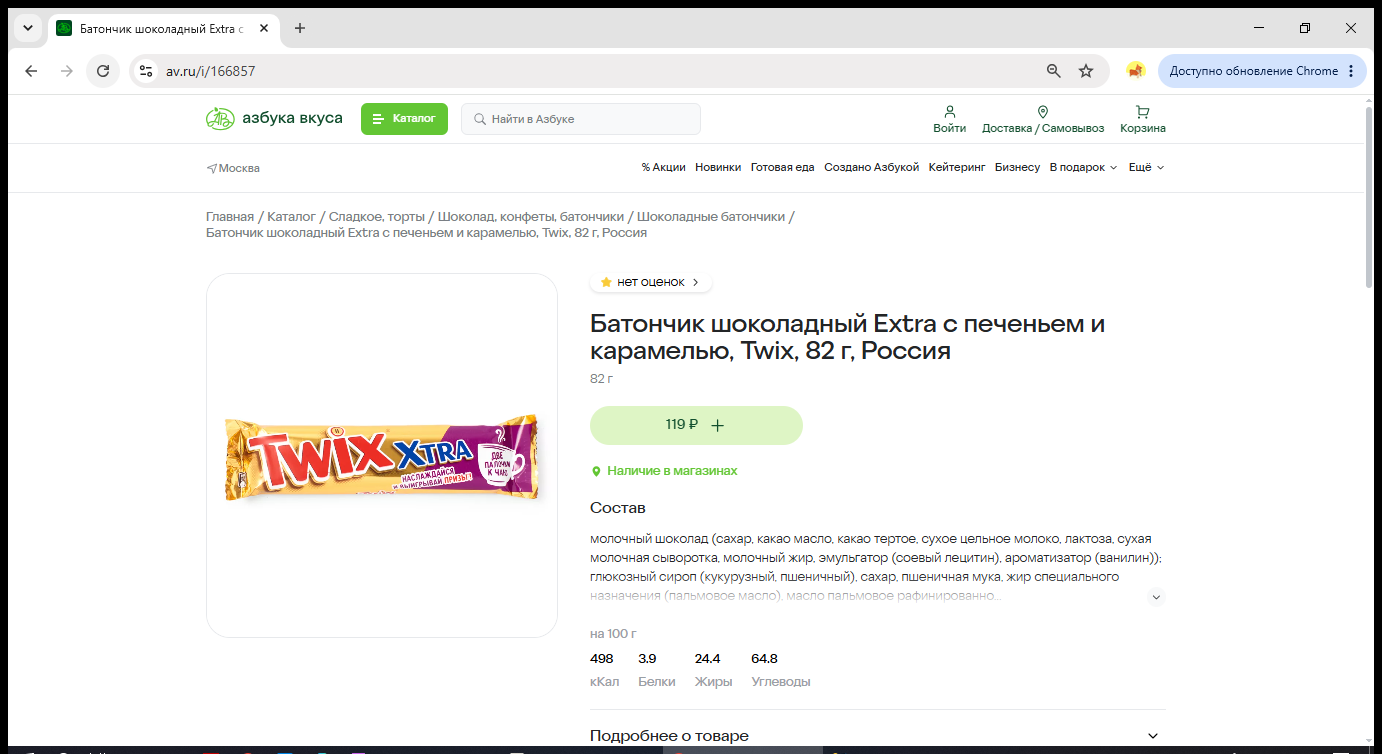The height and width of the screenshot is (754, 1382).
Task: Open the % Акции menu item
Action: click(663, 168)
